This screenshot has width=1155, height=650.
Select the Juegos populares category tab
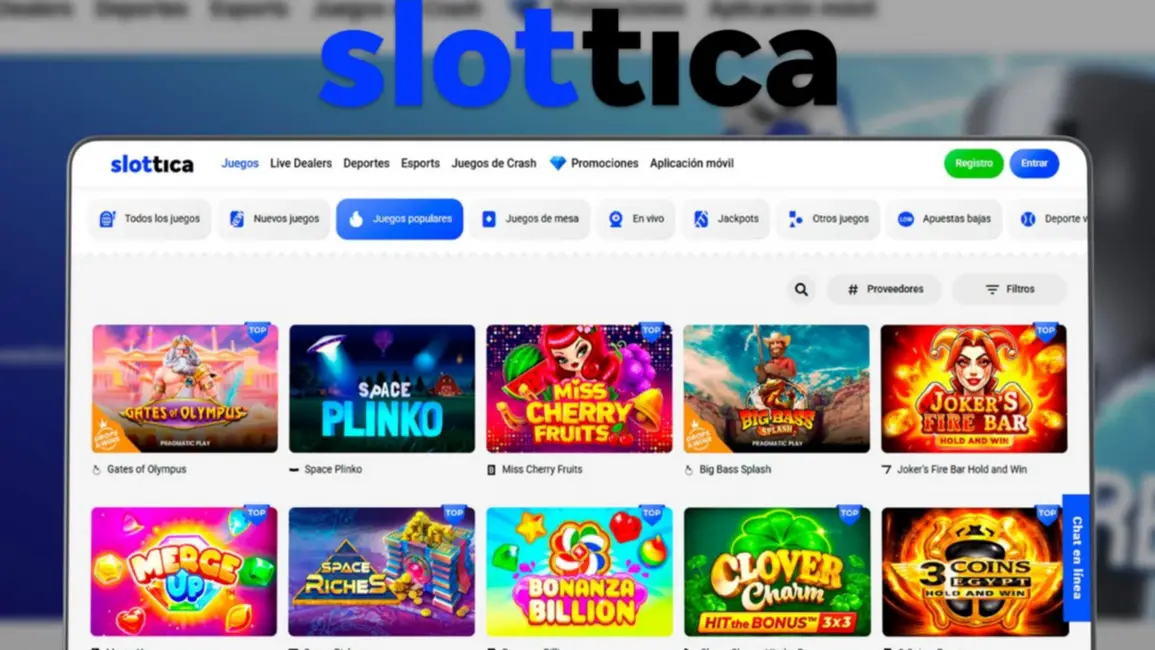pos(400,219)
